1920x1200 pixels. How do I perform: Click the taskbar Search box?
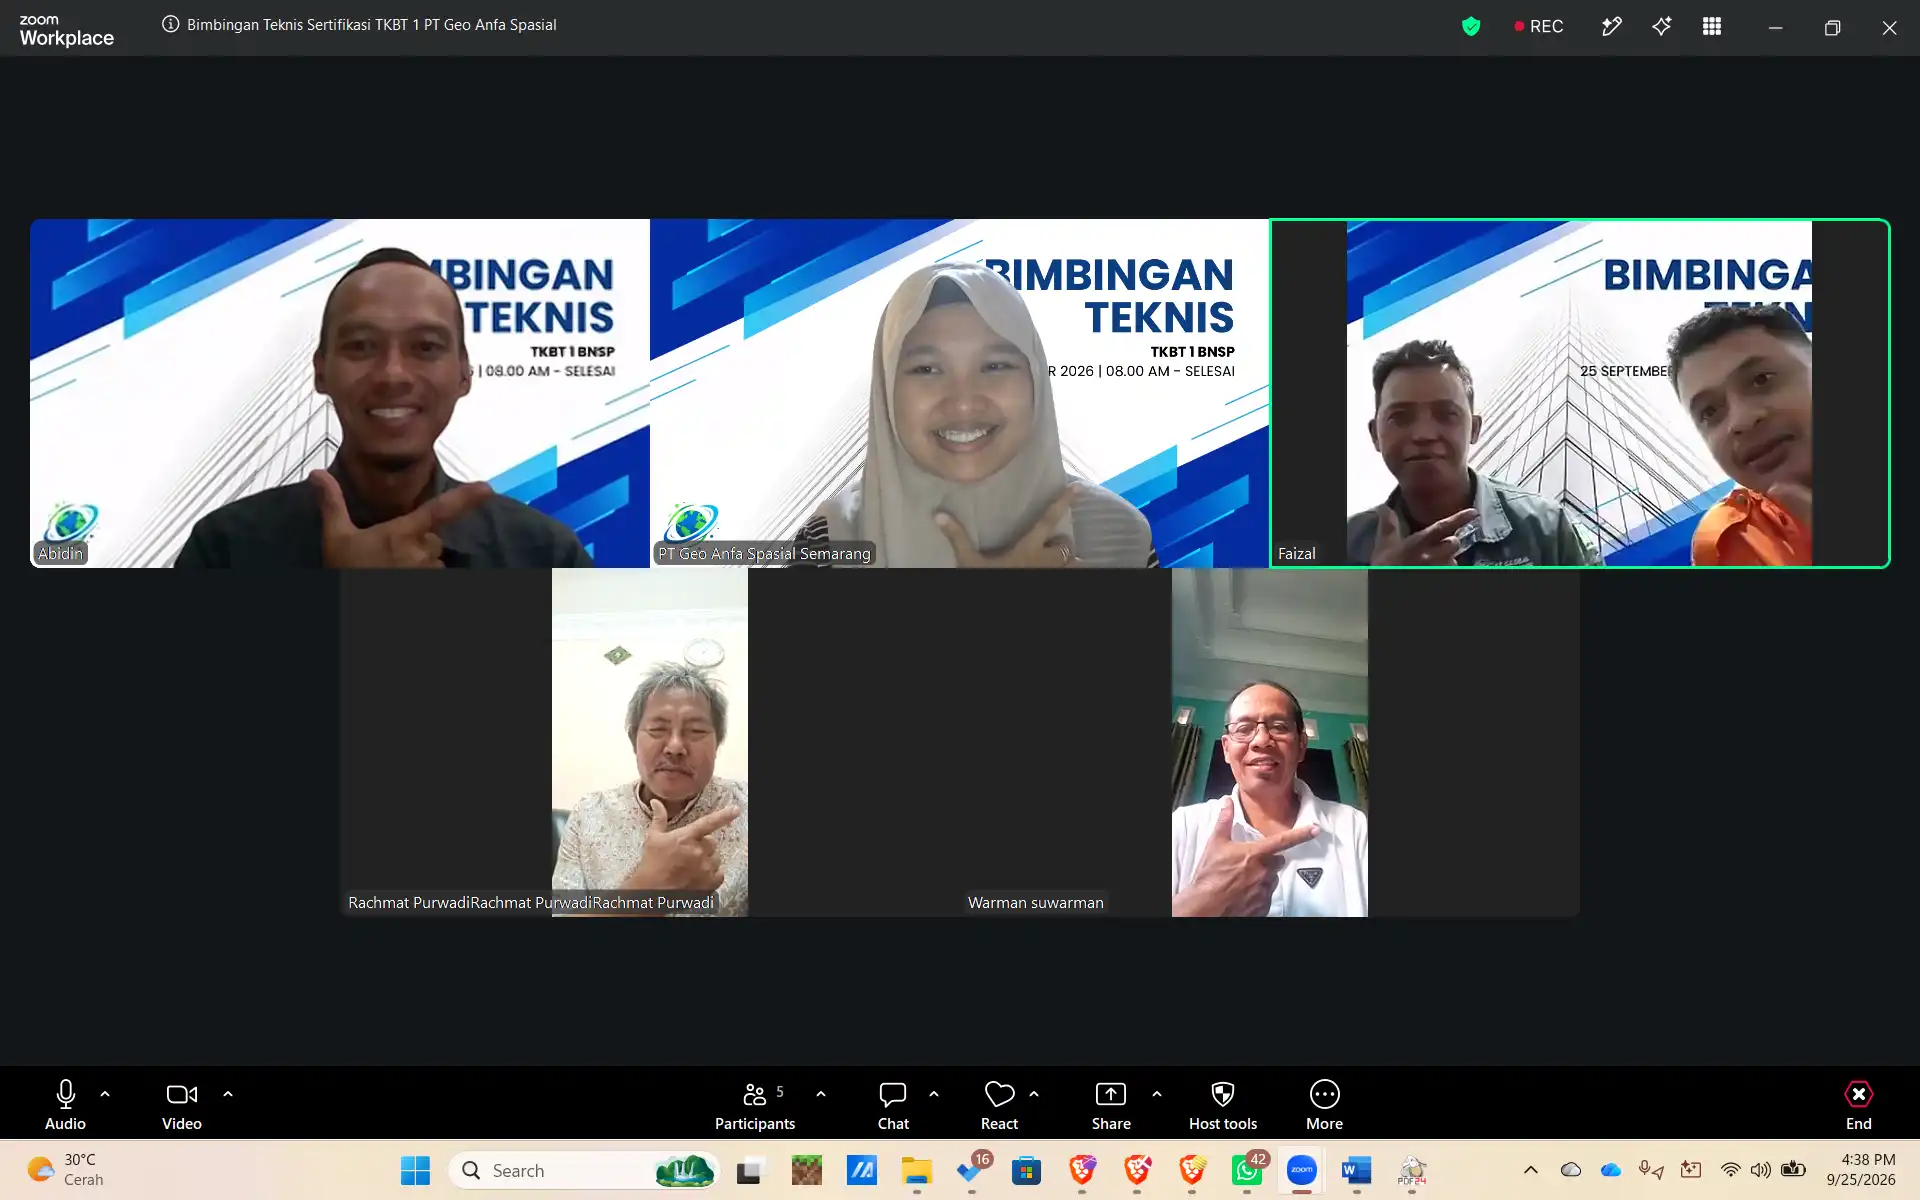click(x=585, y=1170)
